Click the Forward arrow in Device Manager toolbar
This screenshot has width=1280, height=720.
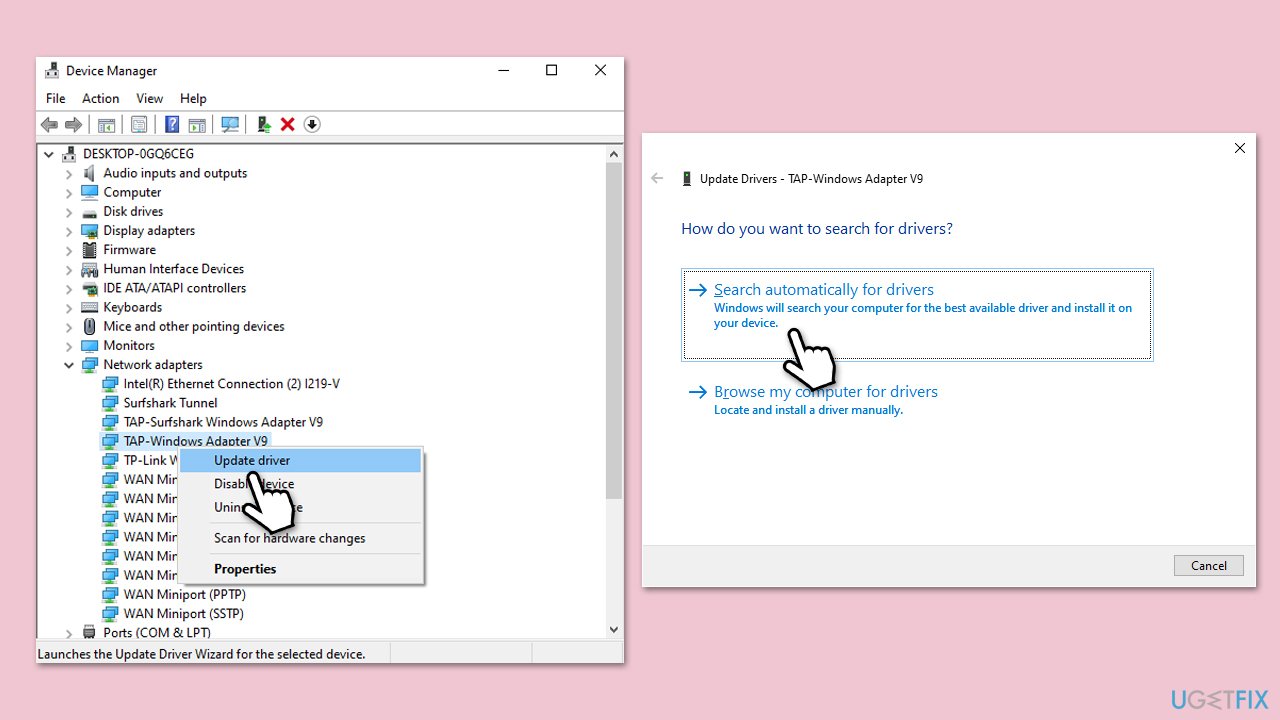point(73,124)
